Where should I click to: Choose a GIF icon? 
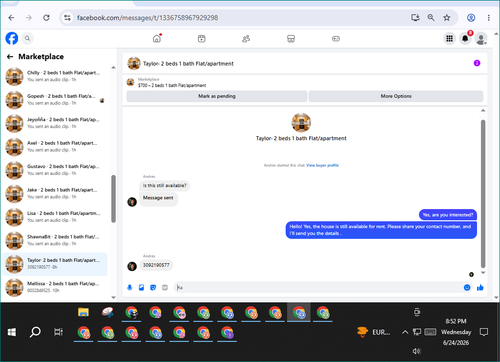pyautogui.click(x=165, y=287)
